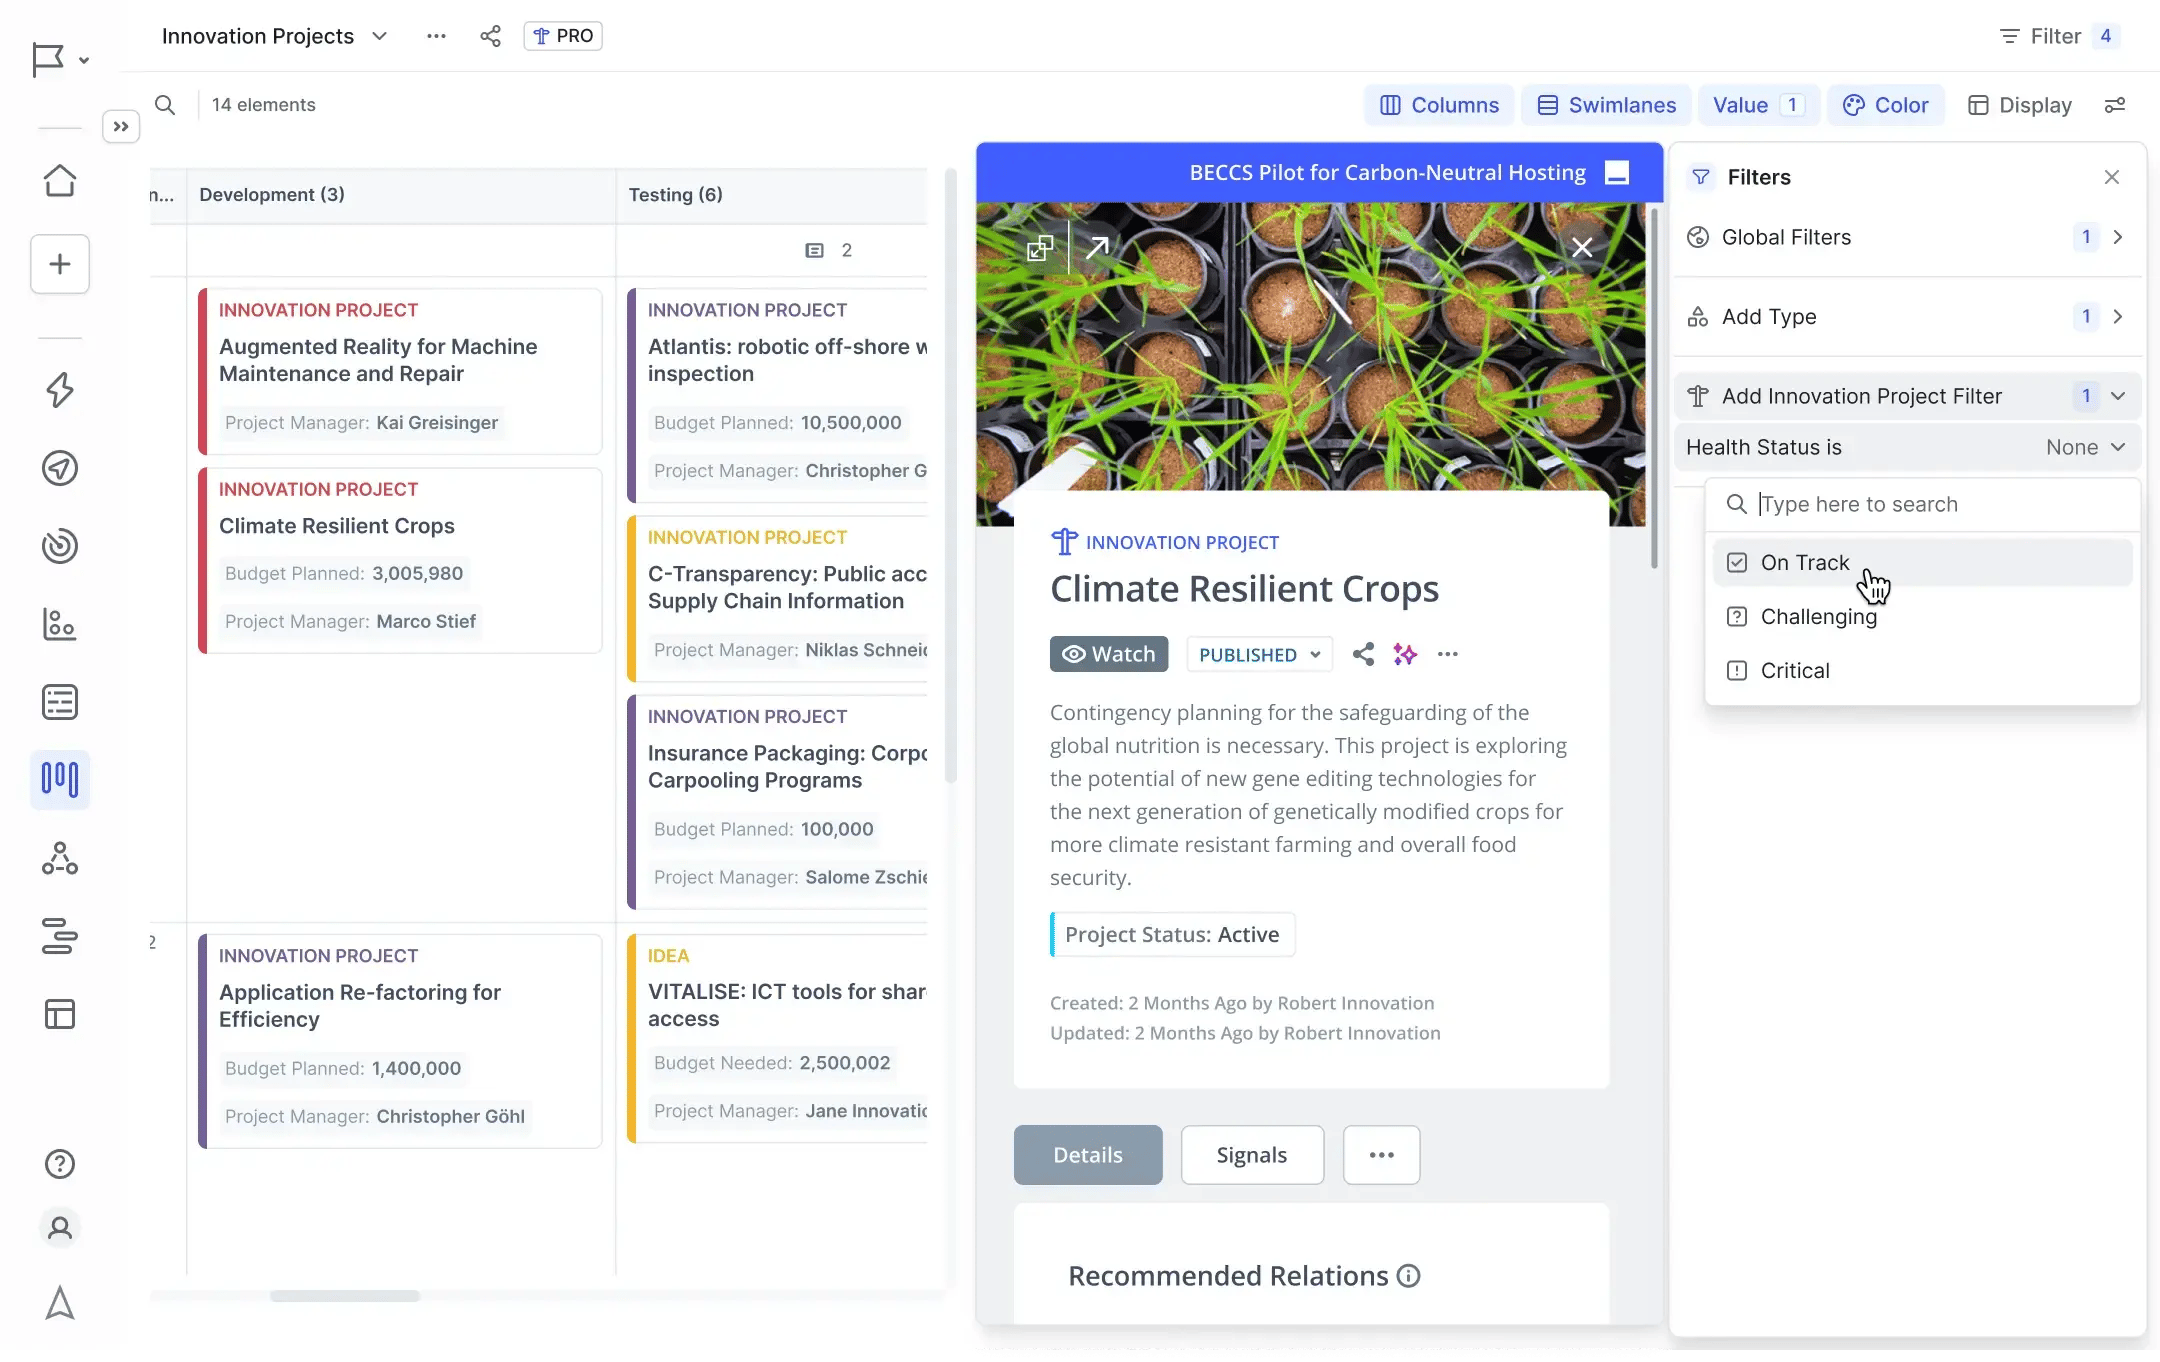2160x1362 pixels.
Task: Open the radar sidebar icon
Action: point(60,546)
